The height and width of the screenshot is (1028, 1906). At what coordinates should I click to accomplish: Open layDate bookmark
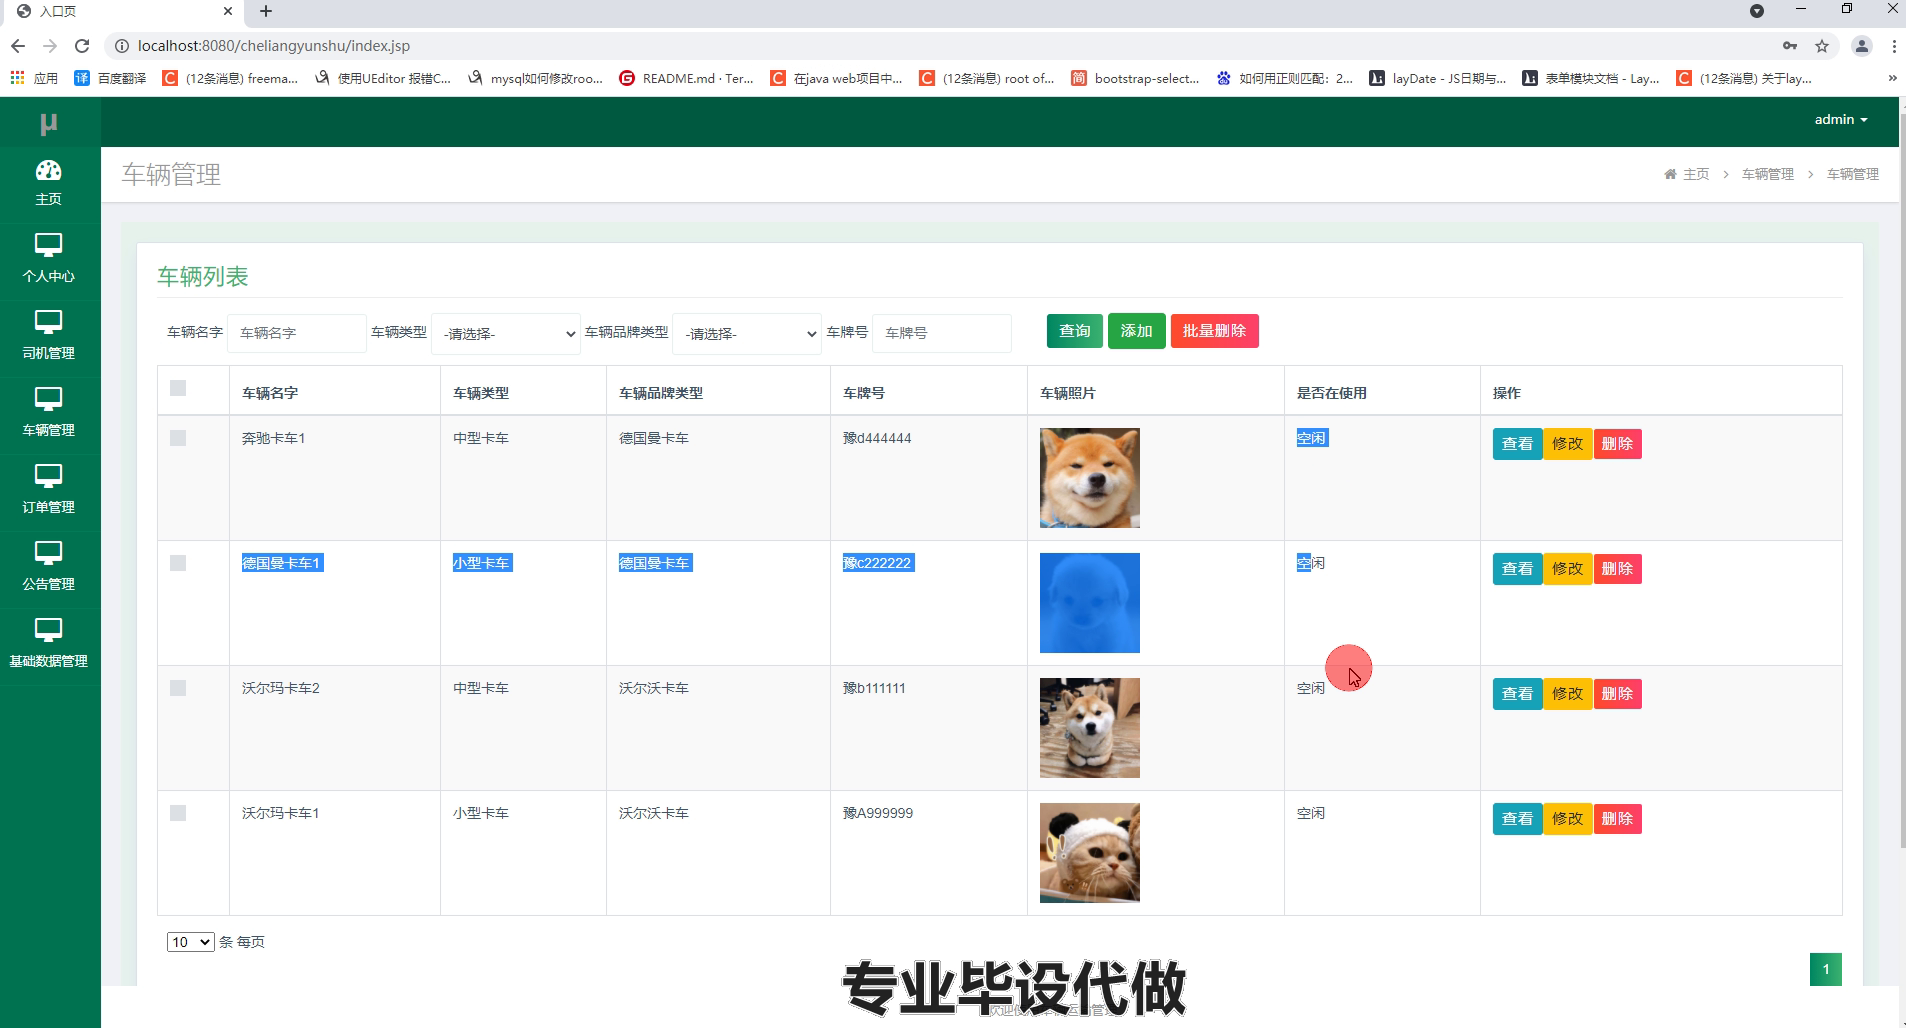point(1438,78)
